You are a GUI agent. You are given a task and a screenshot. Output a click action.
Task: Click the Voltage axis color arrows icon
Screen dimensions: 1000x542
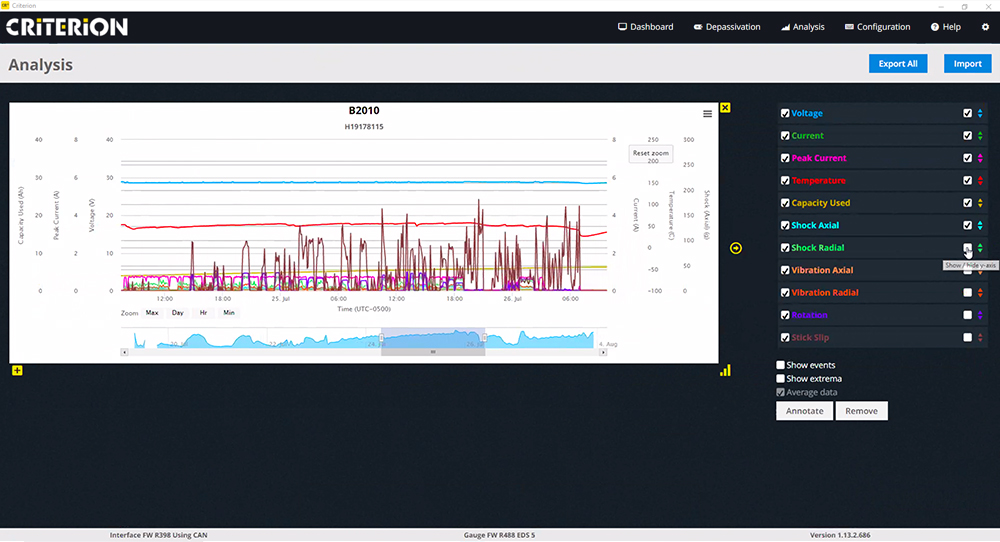(x=980, y=113)
